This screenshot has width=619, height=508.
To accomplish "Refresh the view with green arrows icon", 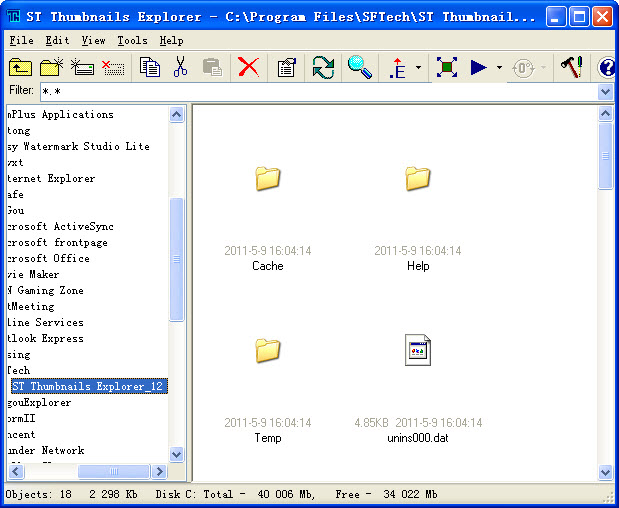I will (x=323, y=67).
